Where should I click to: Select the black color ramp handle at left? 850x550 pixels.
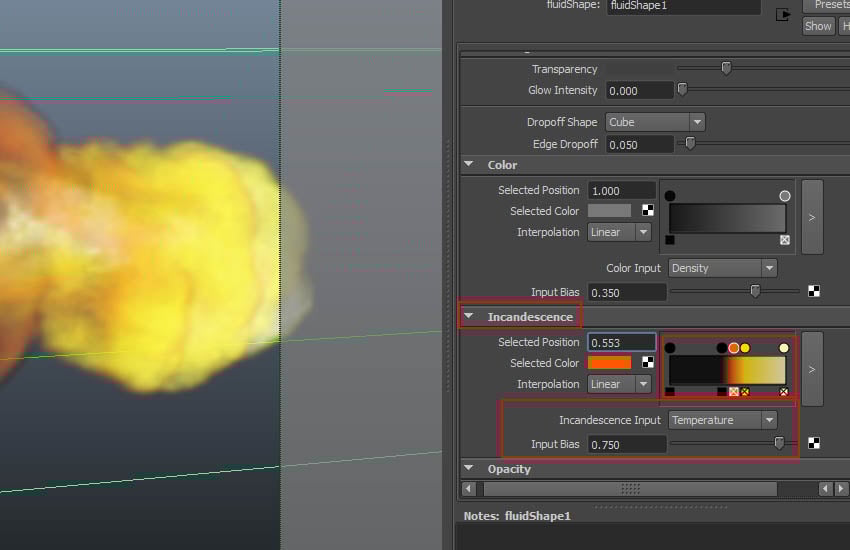[670, 196]
